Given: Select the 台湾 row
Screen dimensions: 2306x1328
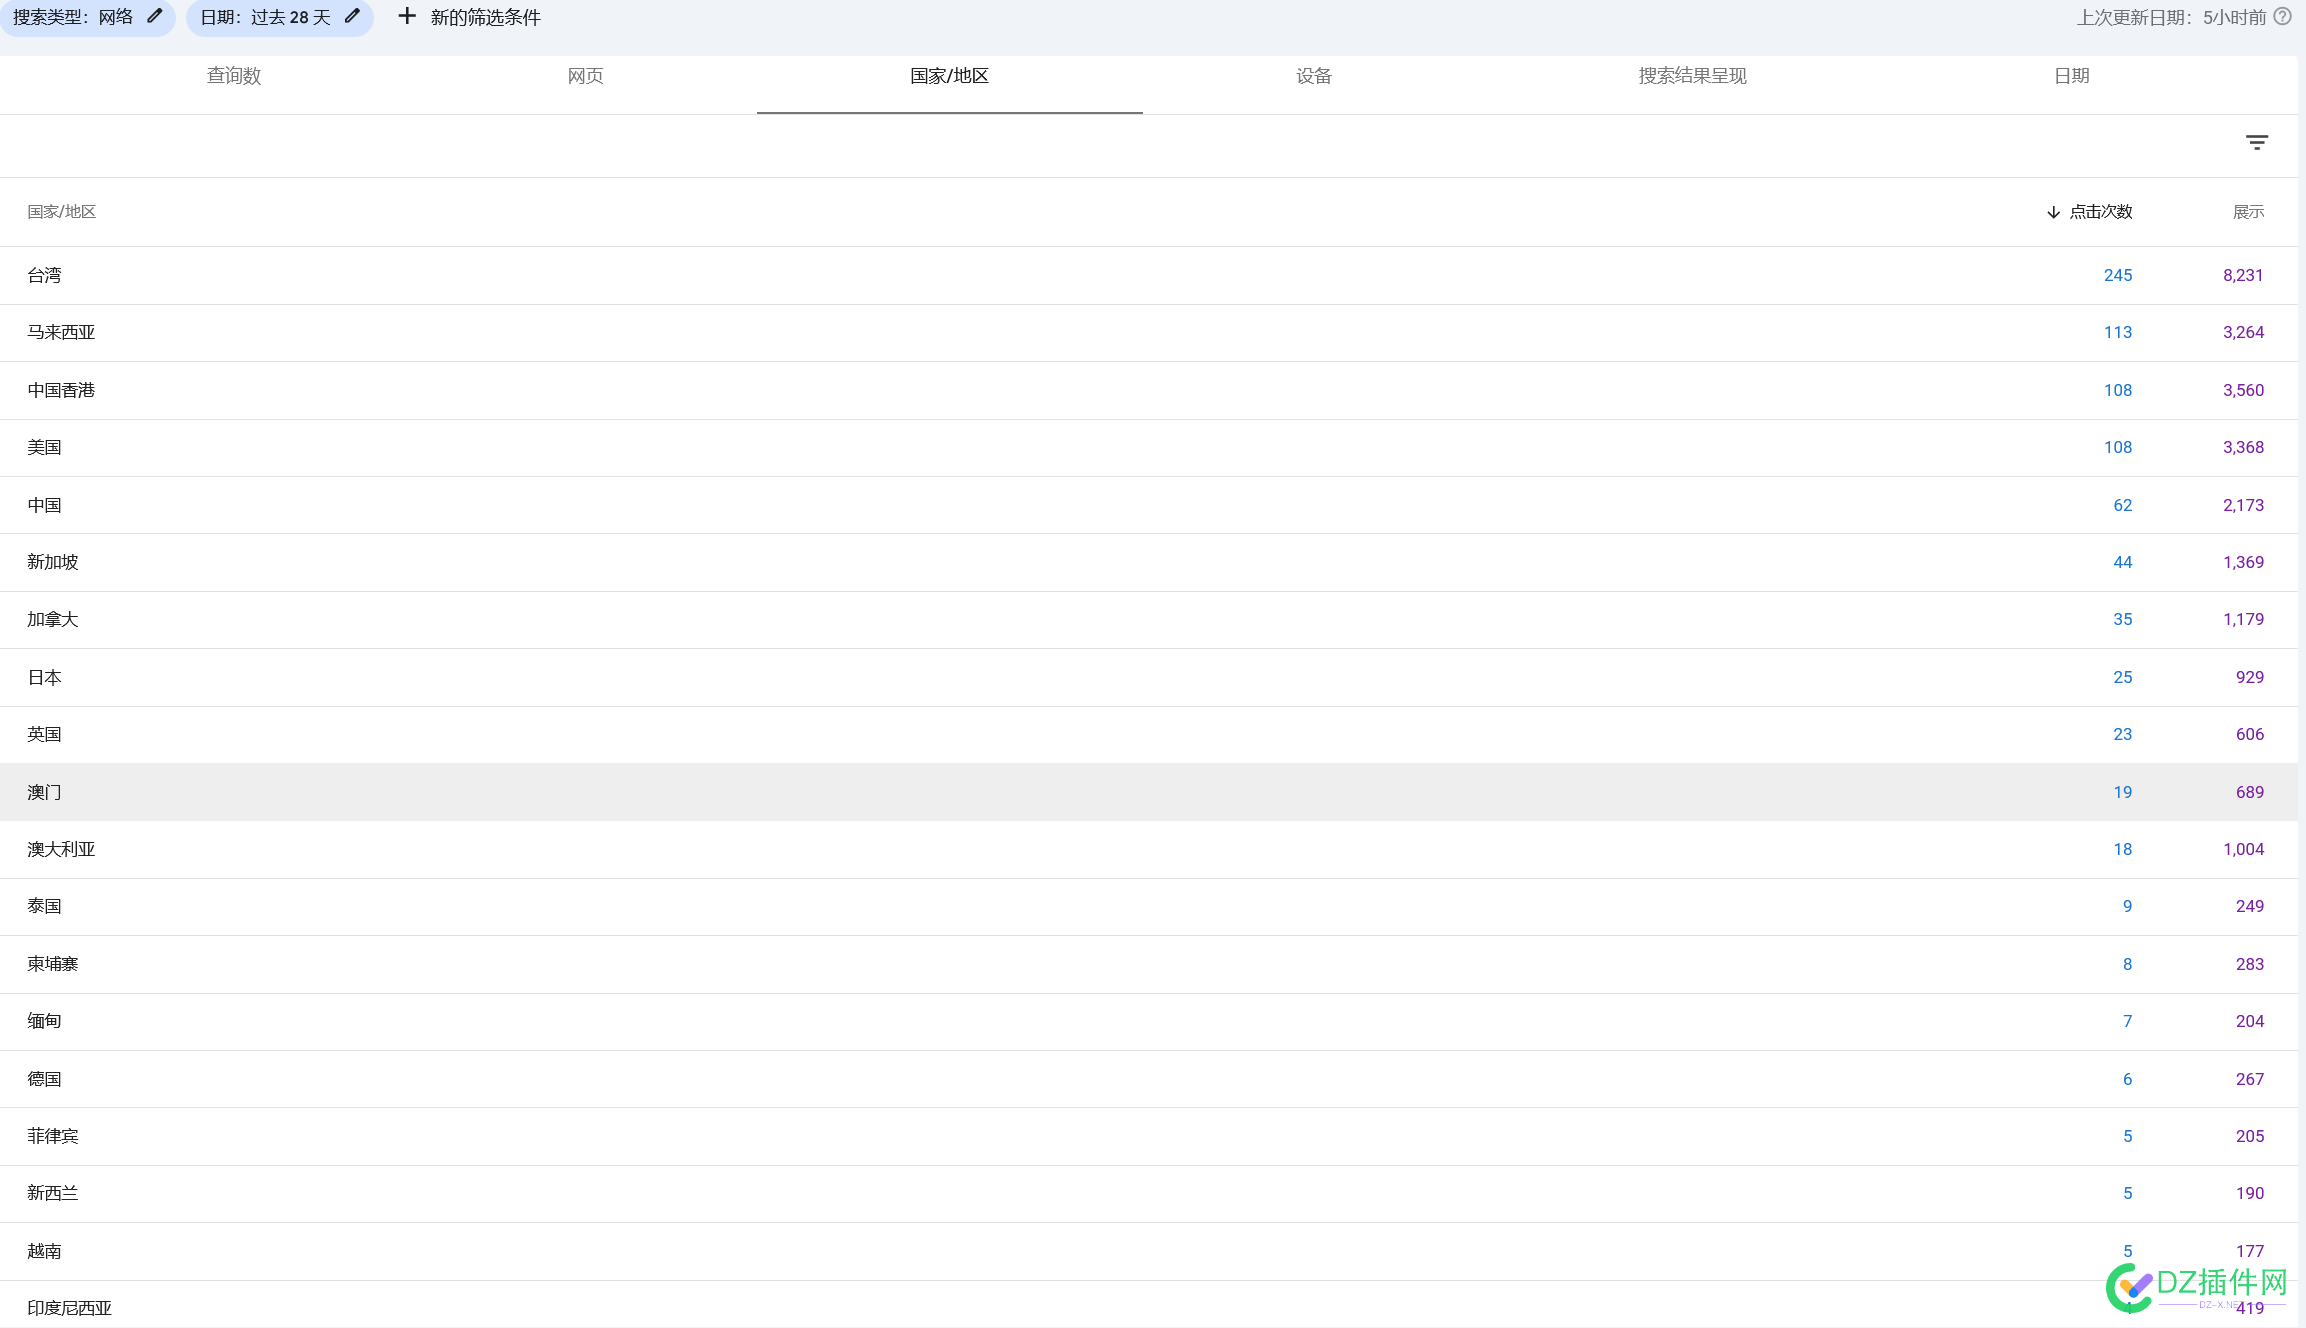Looking at the screenshot, I should click(x=1149, y=275).
